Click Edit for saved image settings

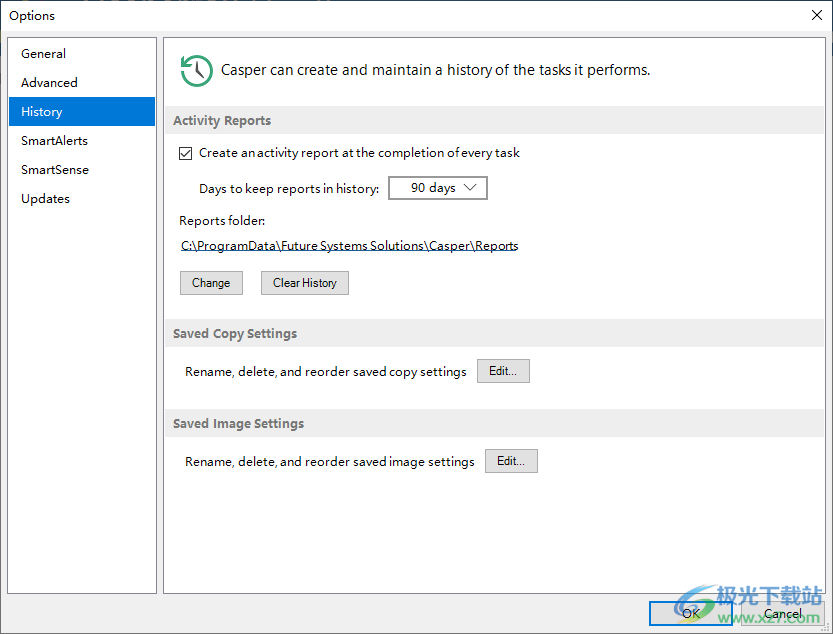click(x=511, y=461)
